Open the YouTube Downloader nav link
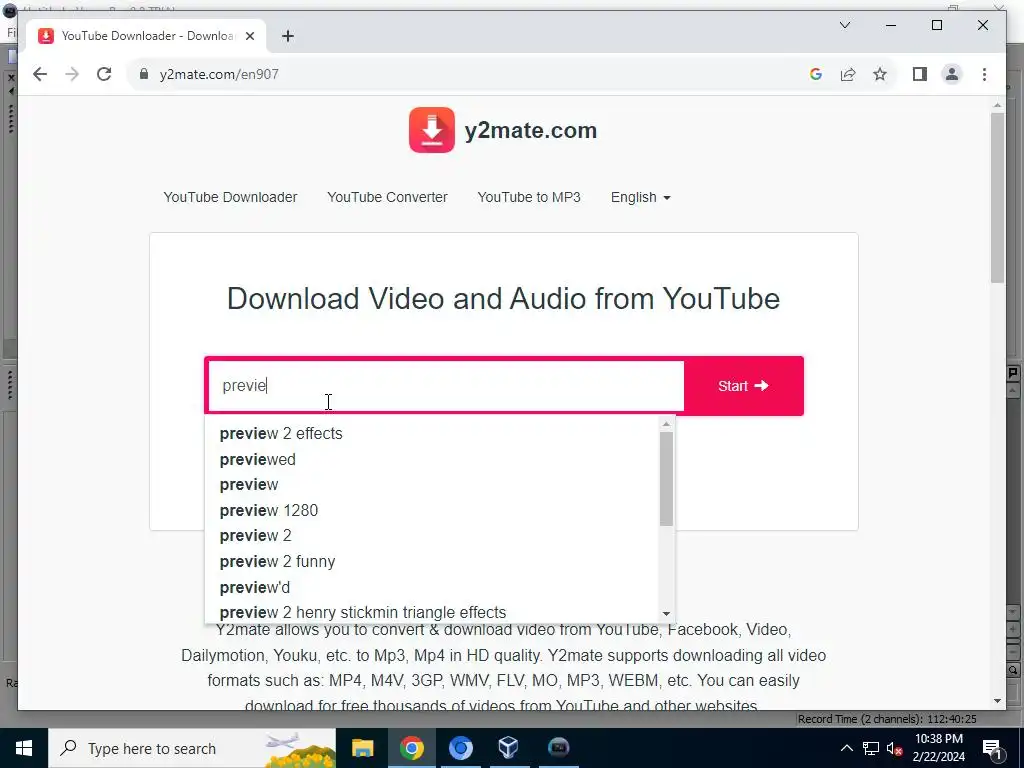 click(230, 197)
